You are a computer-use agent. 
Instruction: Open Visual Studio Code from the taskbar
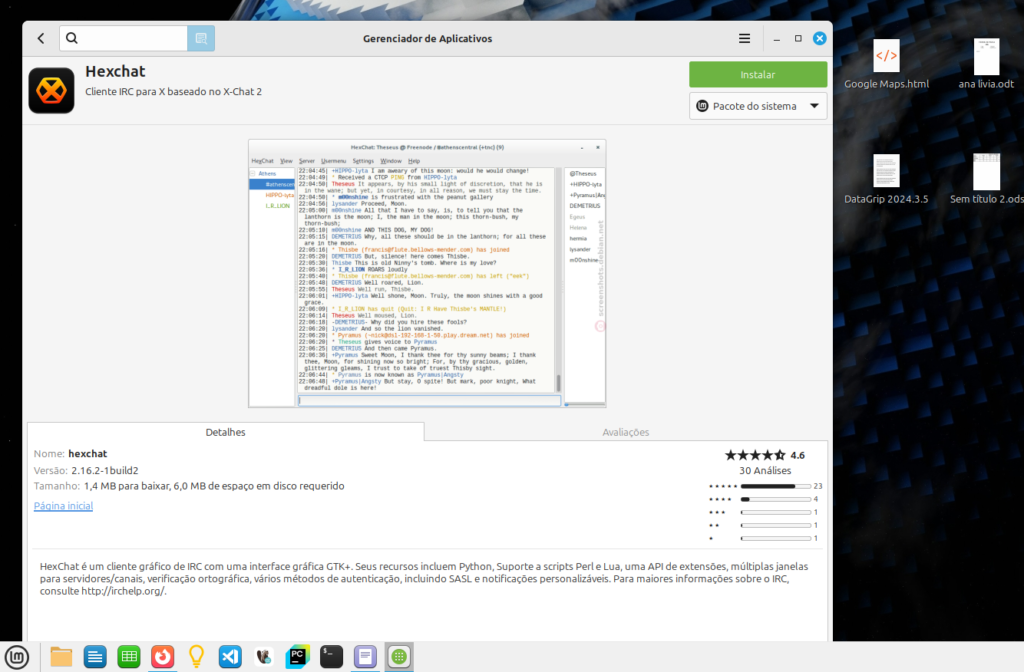pos(230,657)
